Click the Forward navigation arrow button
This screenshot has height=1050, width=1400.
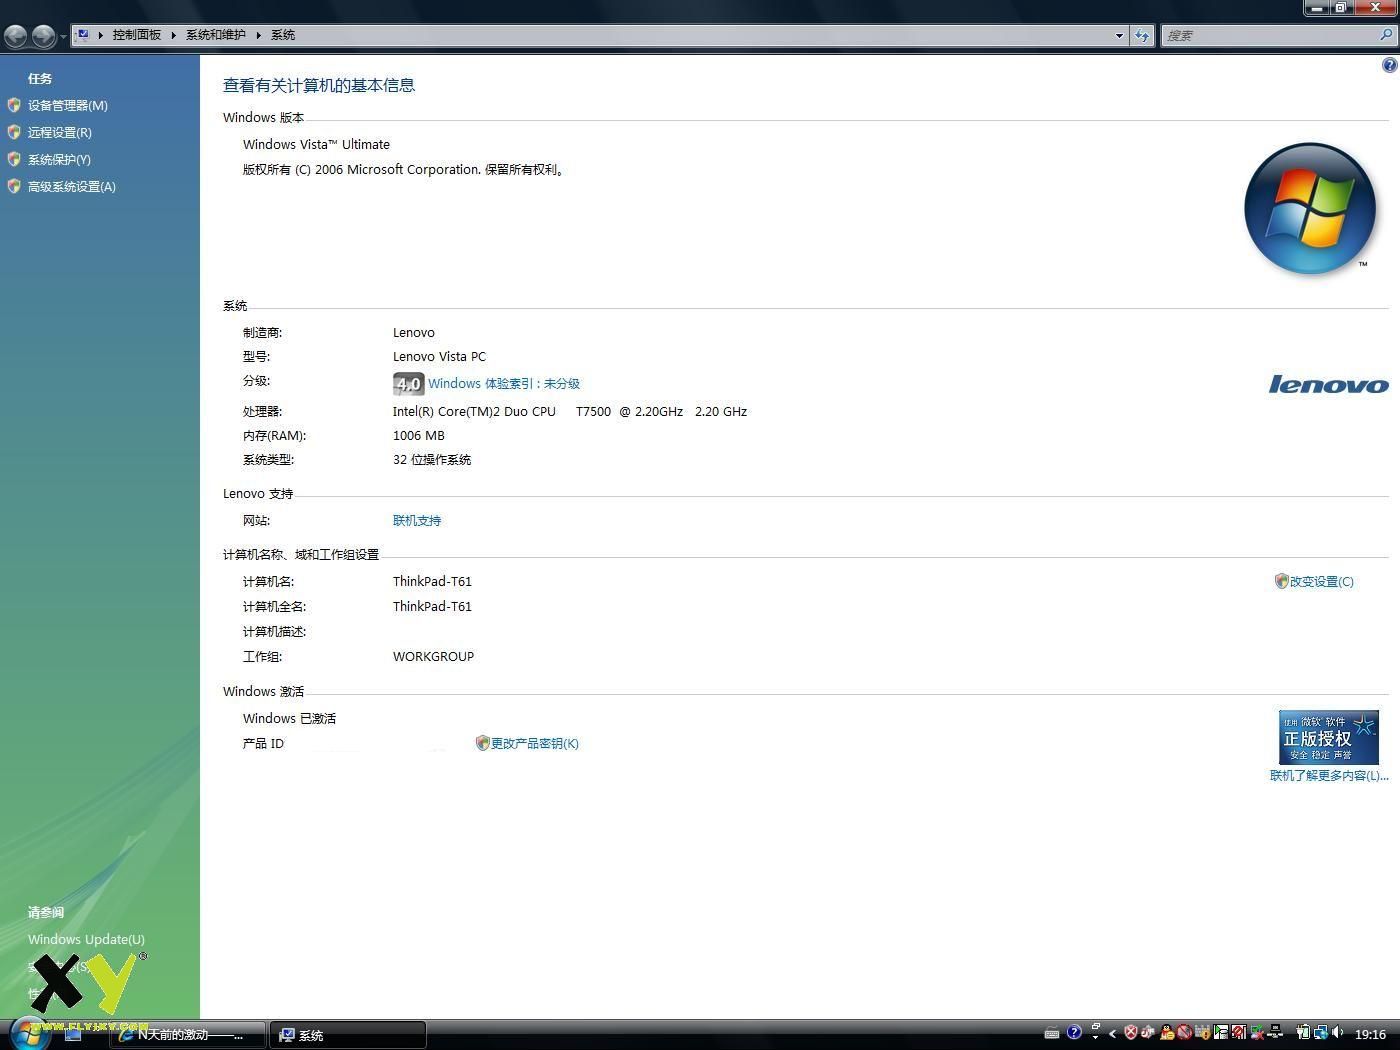point(43,36)
